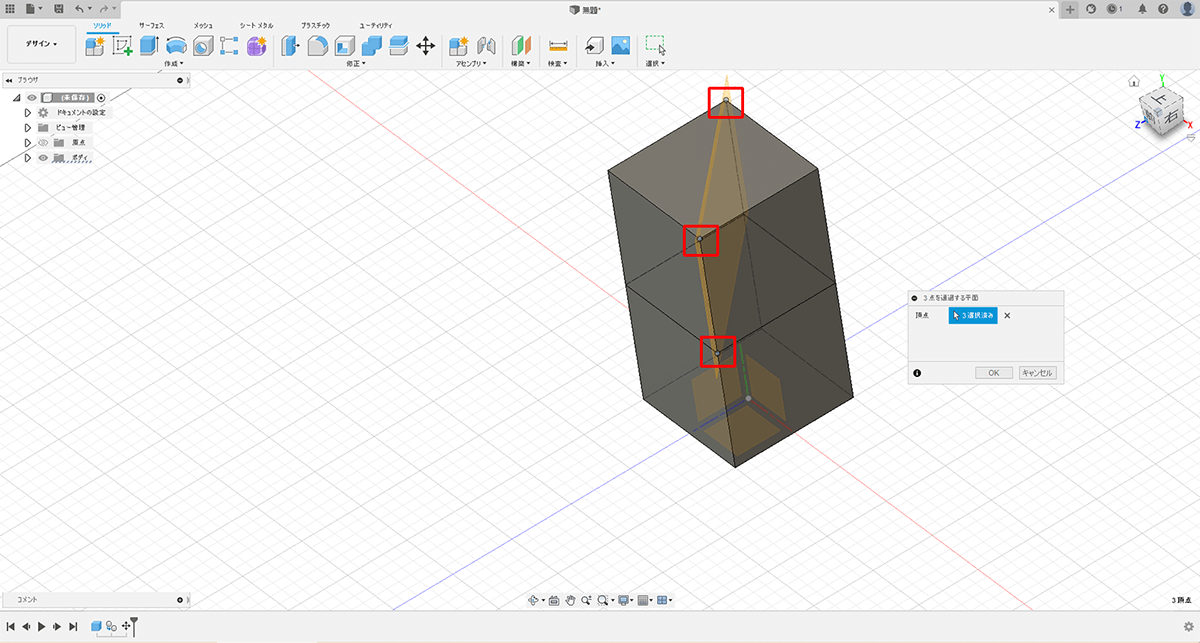Toggle the radio button beside (未保存) component

tap(101, 98)
